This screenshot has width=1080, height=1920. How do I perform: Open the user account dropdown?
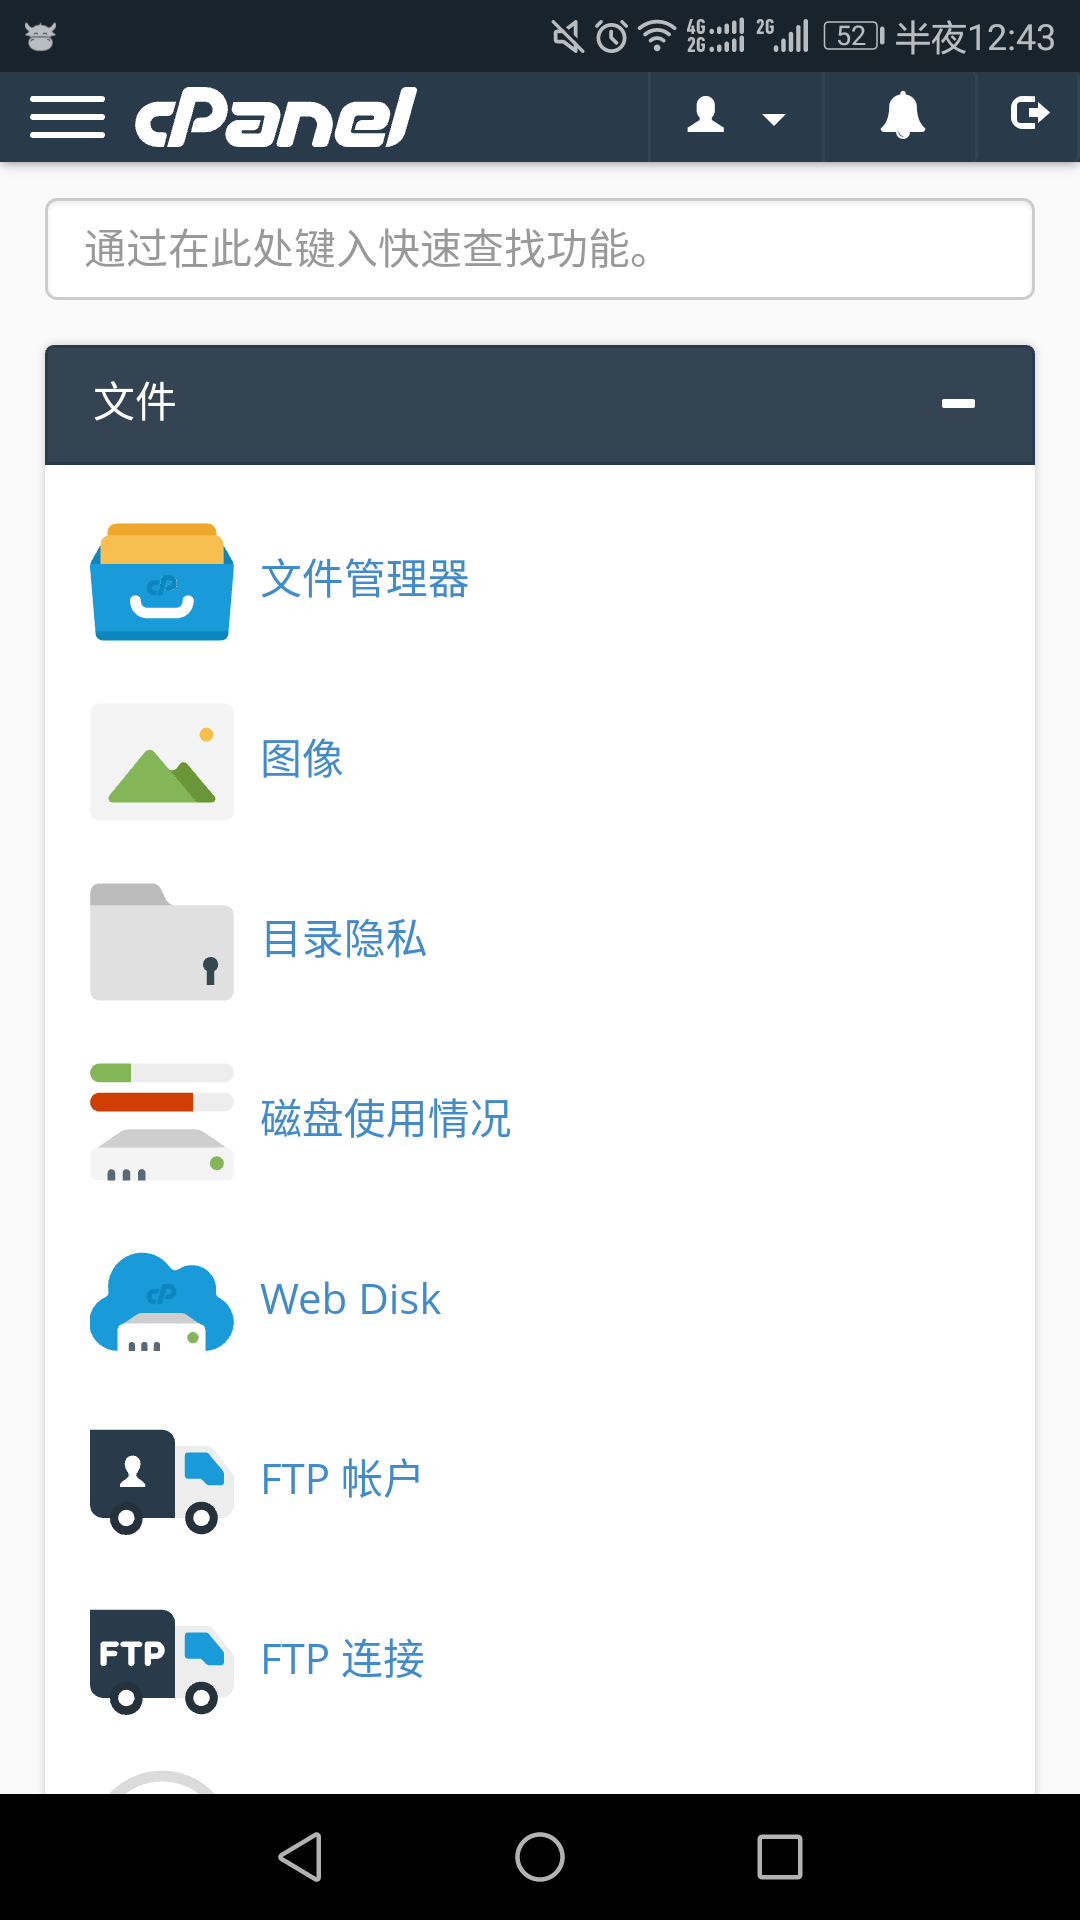tap(736, 117)
